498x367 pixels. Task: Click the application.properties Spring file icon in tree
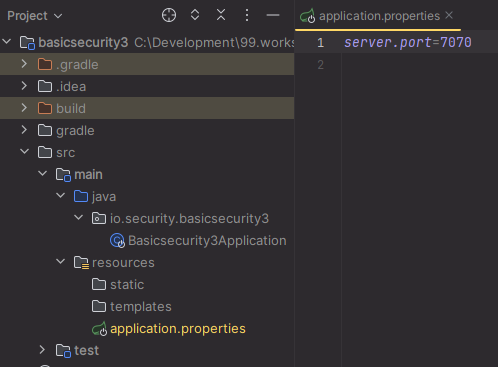[99, 329]
